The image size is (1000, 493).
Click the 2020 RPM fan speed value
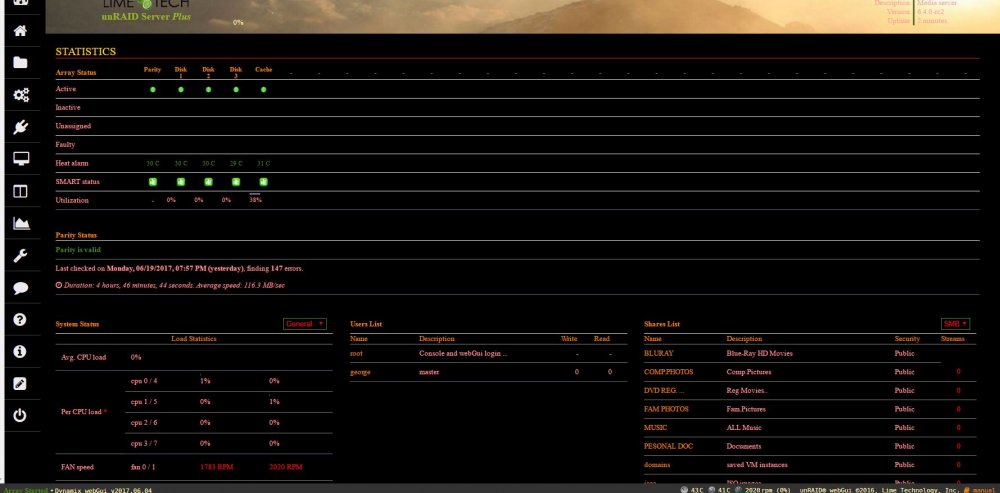pyautogui.click(x=286, y=467)
